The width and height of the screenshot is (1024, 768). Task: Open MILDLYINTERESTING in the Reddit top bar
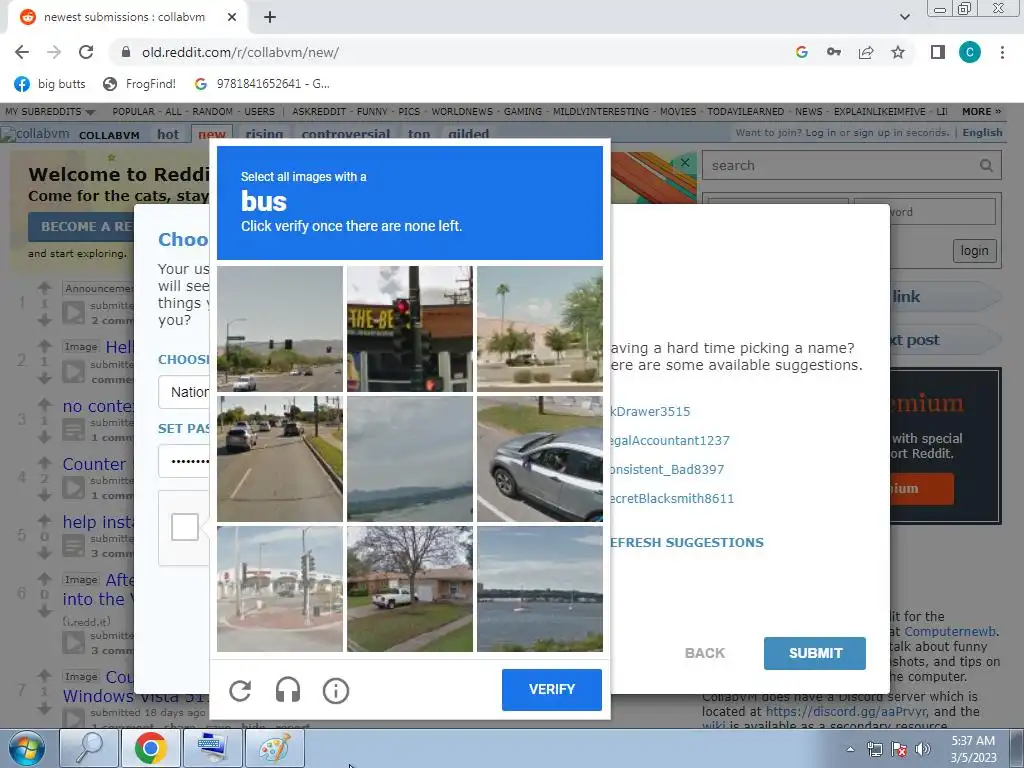(601, 112)
